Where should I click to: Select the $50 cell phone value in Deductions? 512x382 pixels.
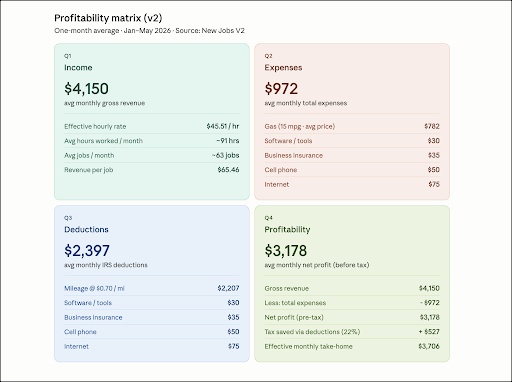[233, 331]
